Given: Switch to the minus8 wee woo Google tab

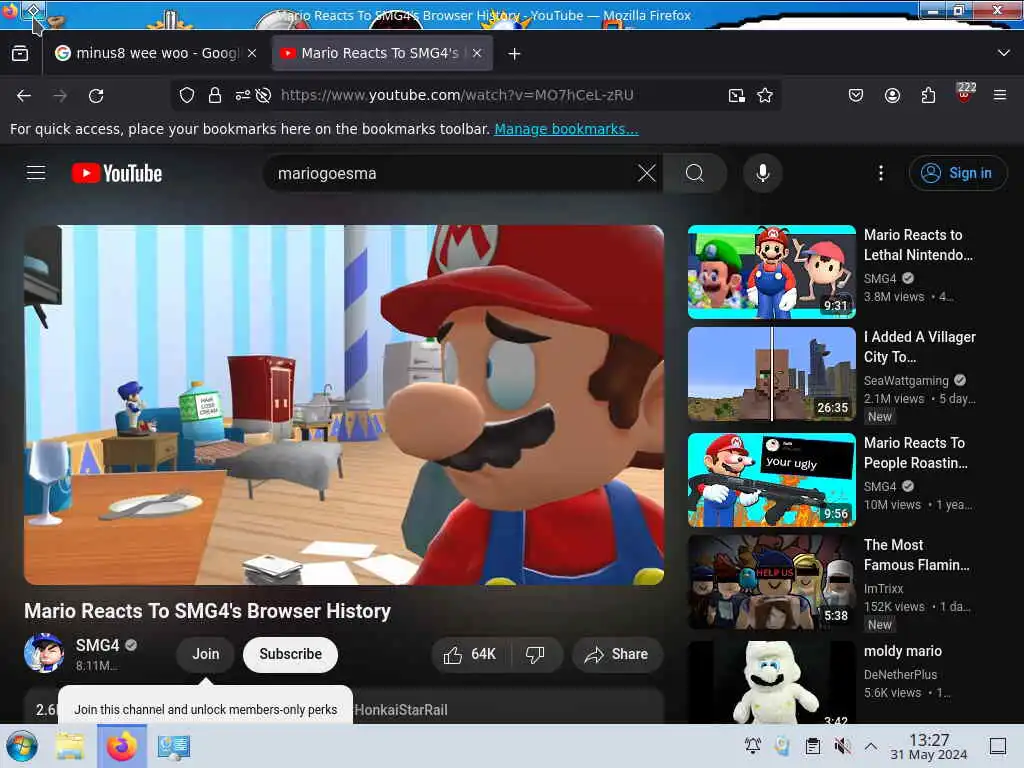Looking at the screenshot, I should pos(156,54).
